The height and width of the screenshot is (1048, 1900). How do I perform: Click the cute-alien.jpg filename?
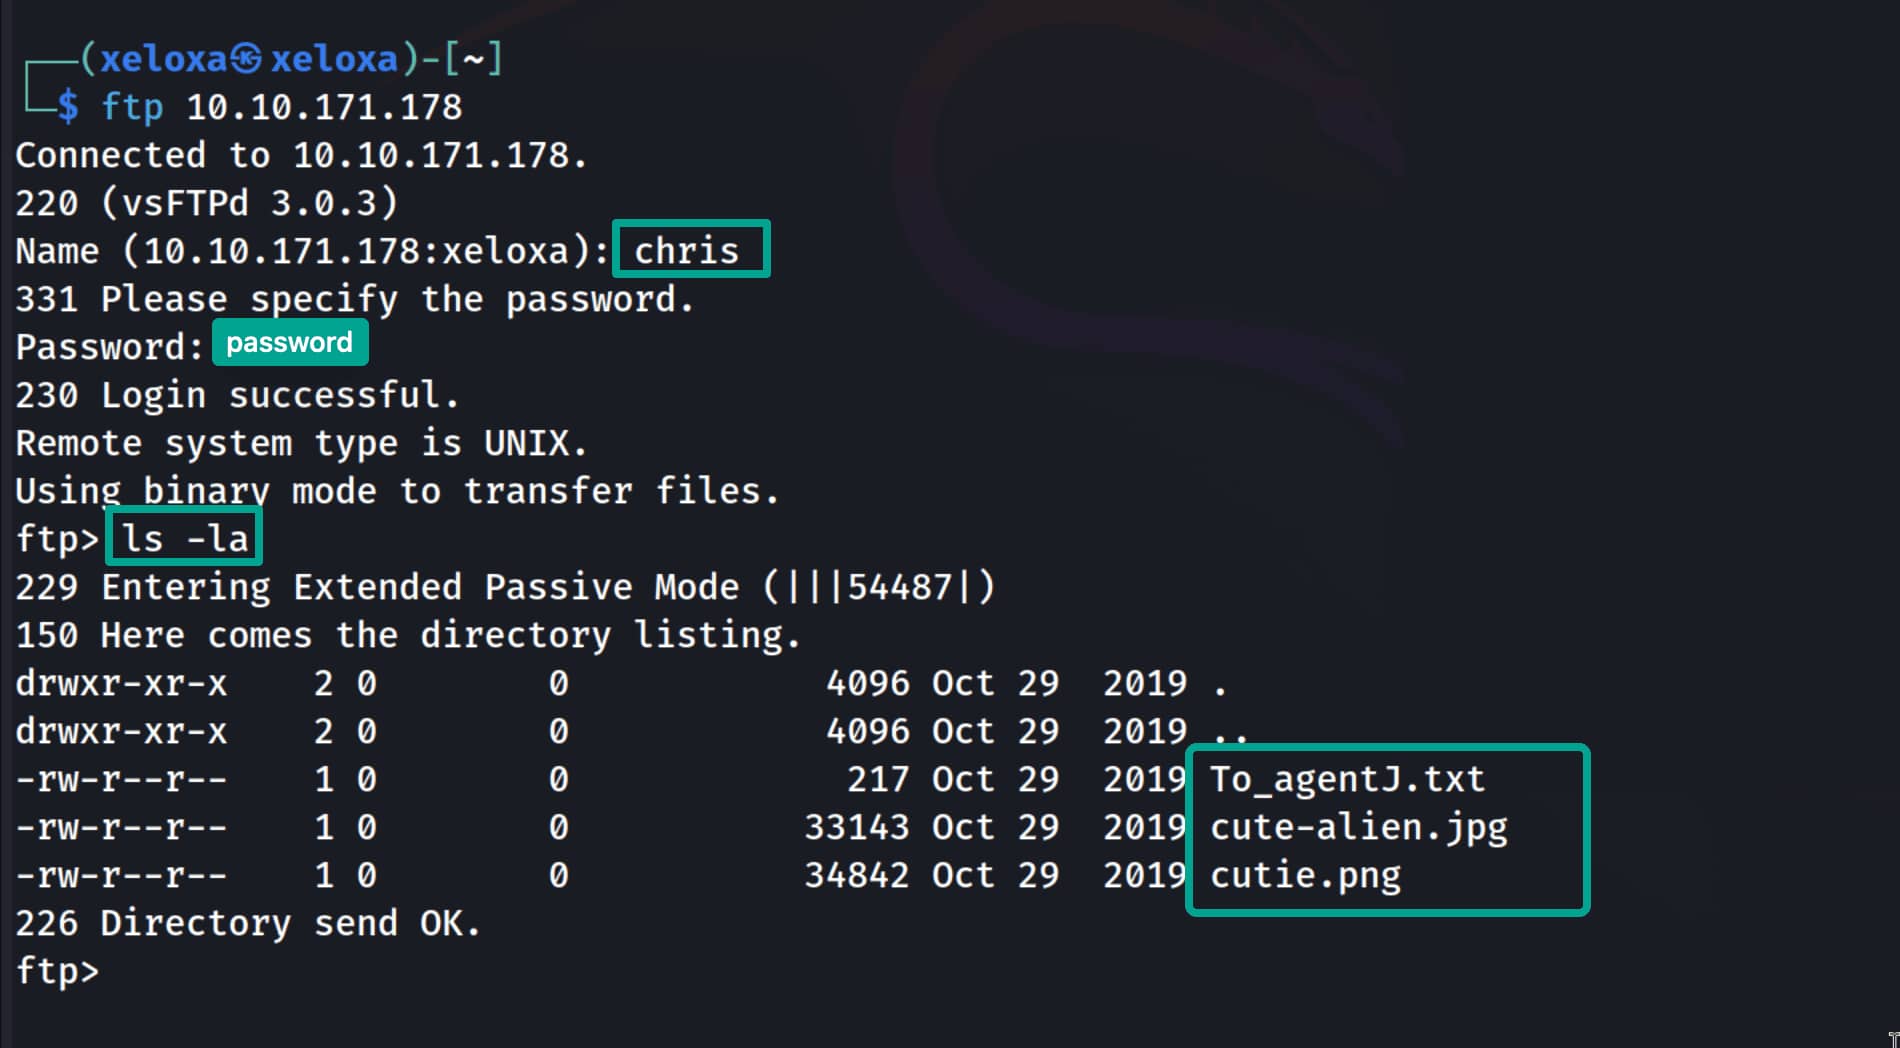click(1358, 827)
